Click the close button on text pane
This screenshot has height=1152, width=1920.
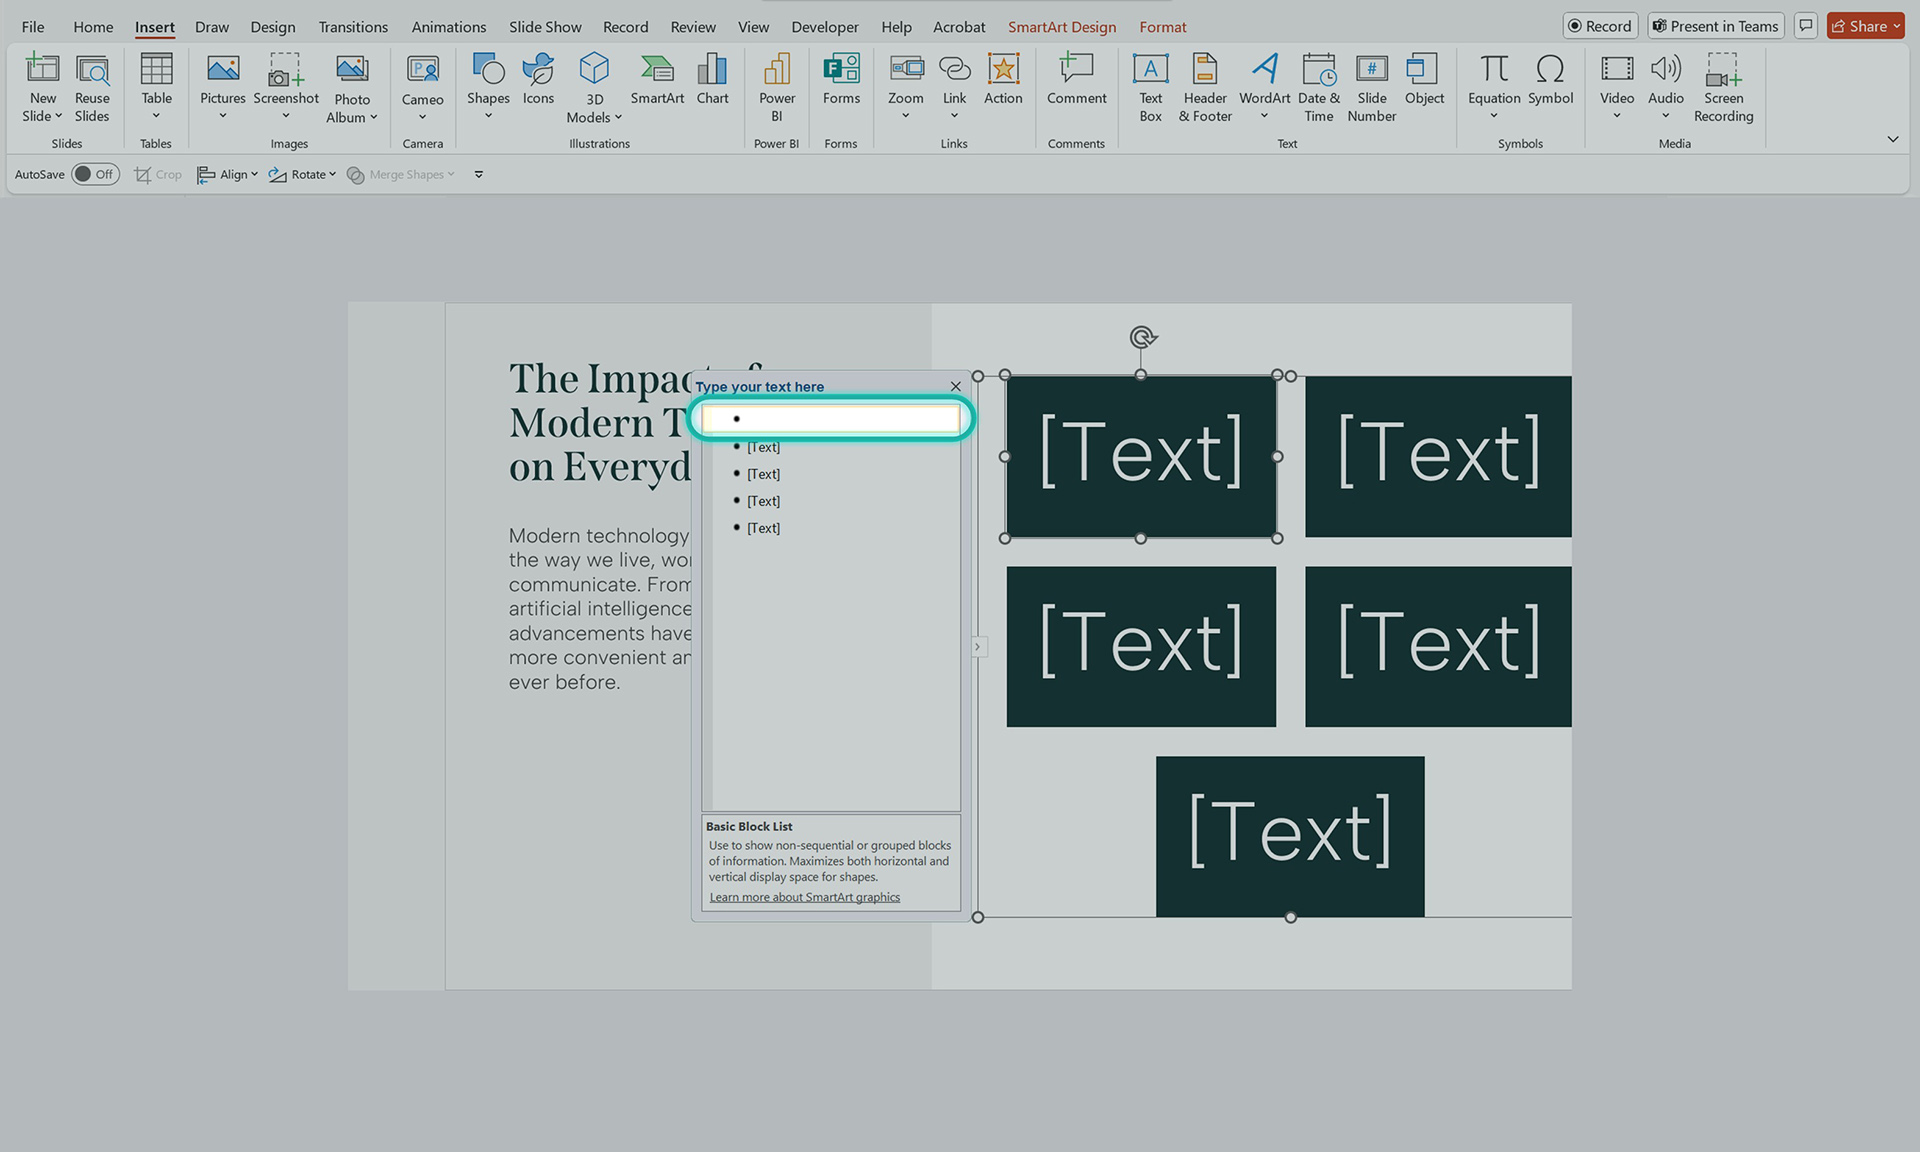956,387
